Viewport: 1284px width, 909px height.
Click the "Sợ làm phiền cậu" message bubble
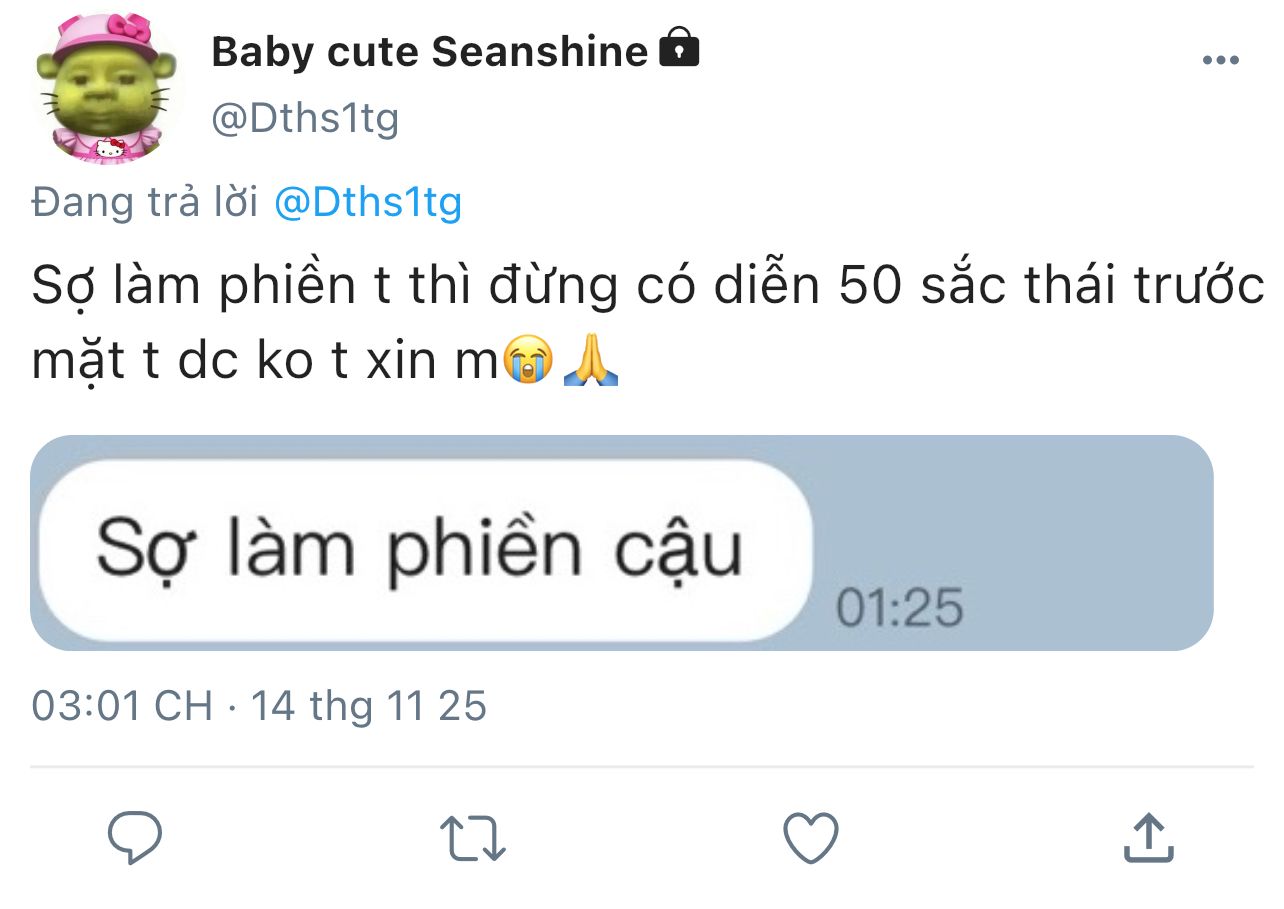click(x=420, y=550)
